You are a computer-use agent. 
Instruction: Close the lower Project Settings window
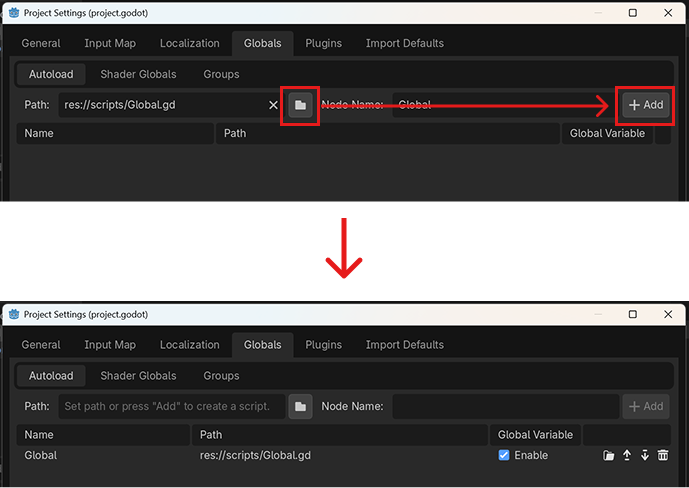click(x=668, y=314)
